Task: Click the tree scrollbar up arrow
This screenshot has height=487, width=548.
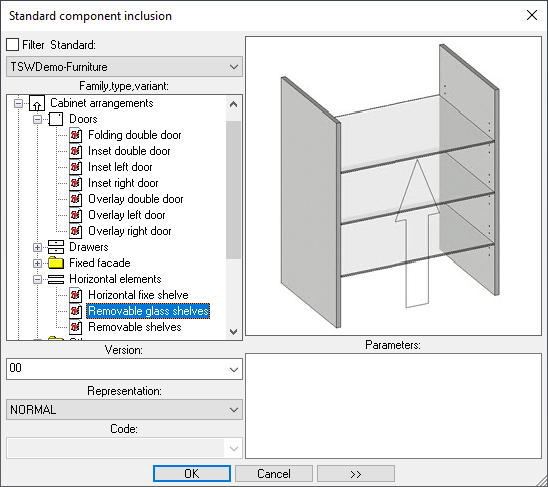Action: coord(233,104)
